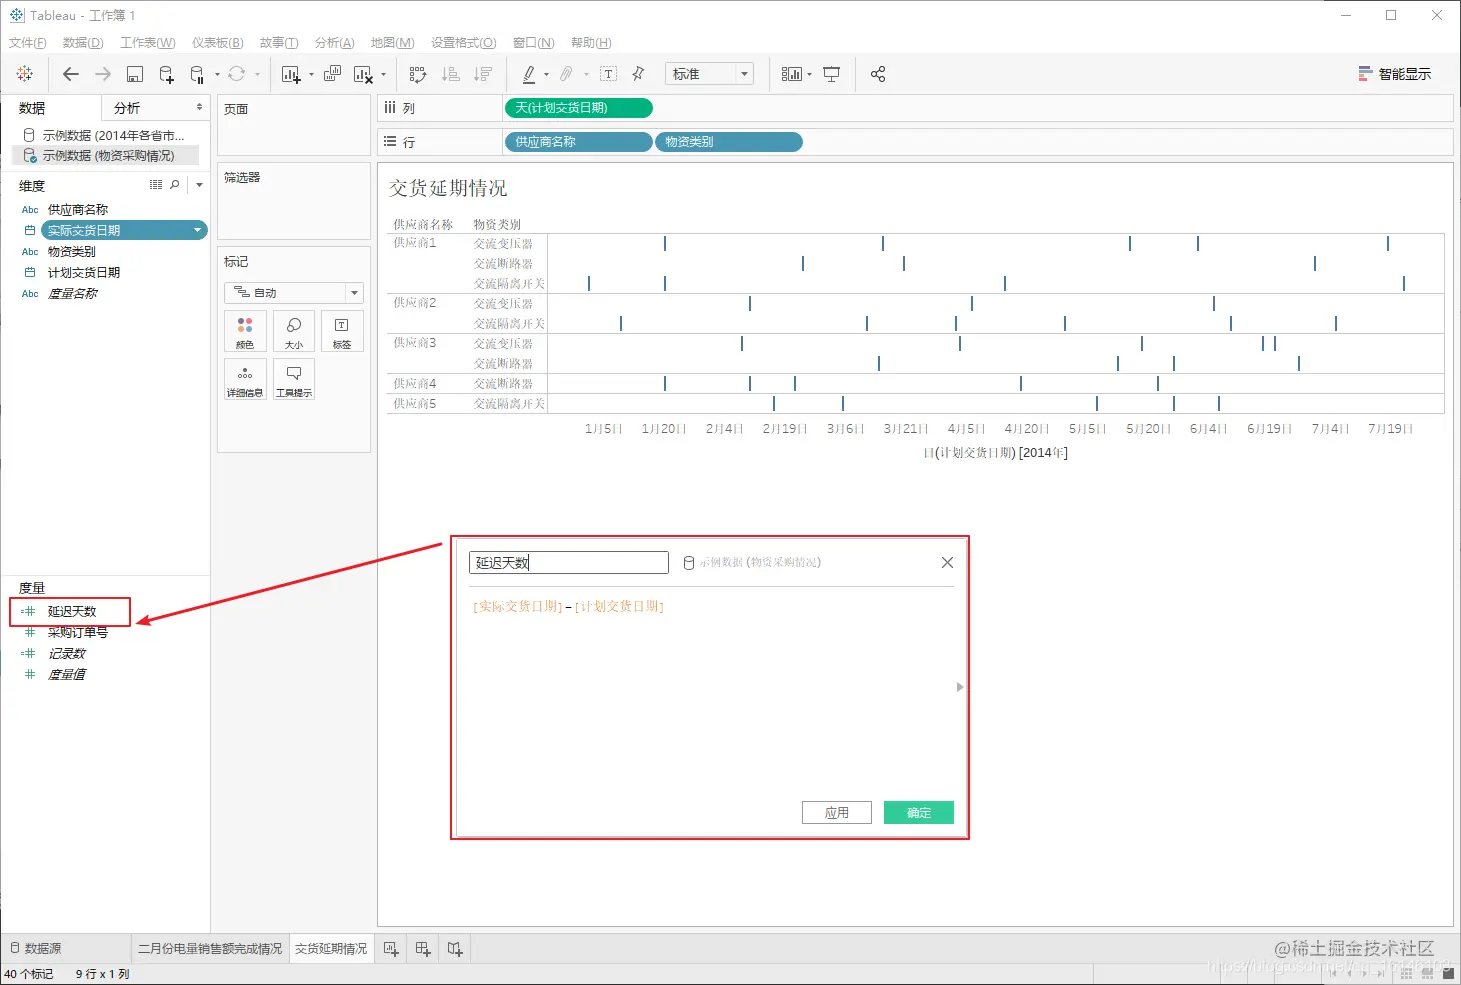
Task: Click the 天(计划交货日期) pill on columns
Action: [x=578, y=108]
